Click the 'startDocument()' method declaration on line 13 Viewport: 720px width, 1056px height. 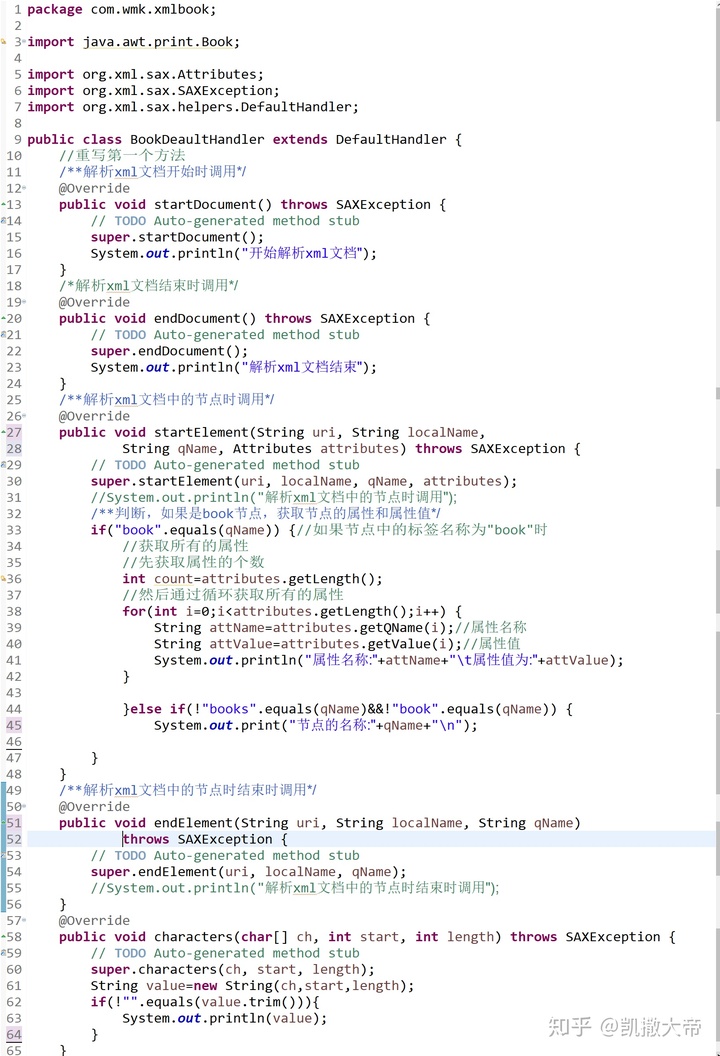click(x=213, y=204)
